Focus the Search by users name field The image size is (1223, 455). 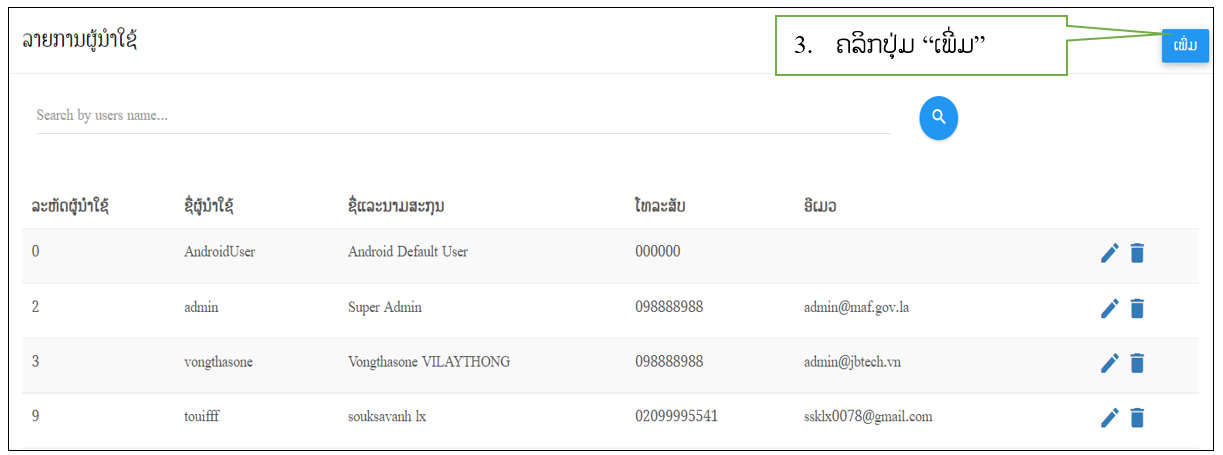(x=463, y=116)
